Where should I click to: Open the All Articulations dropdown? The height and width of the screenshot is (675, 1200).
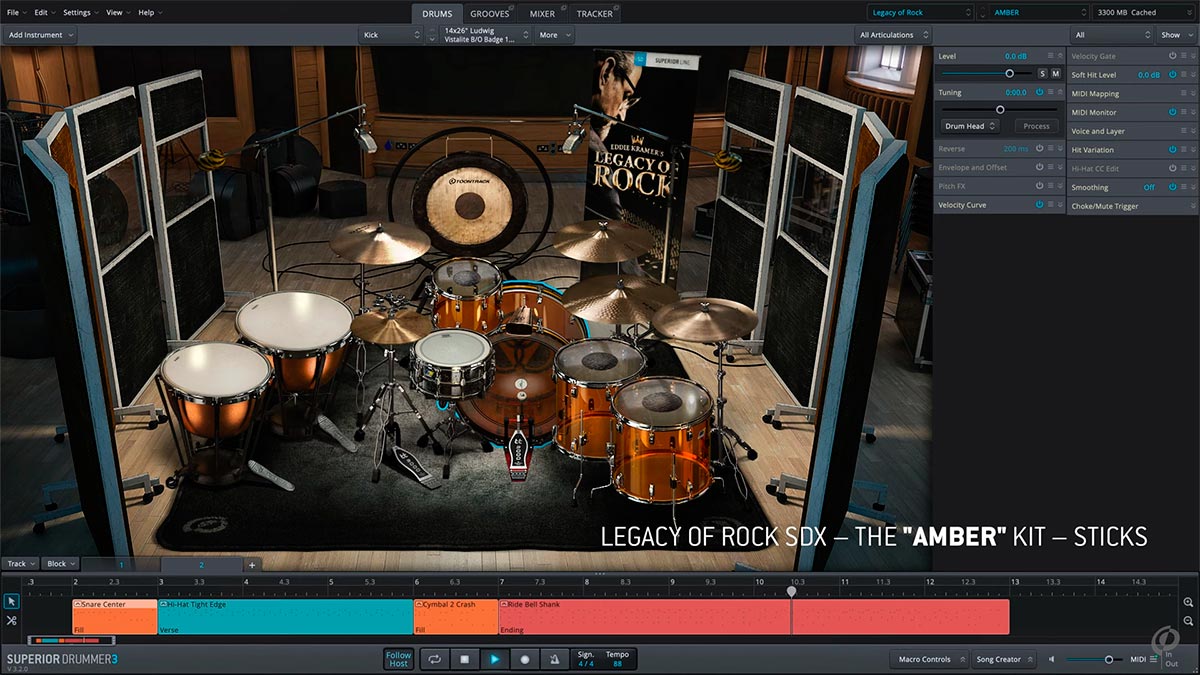pyautogui.click(x=894, y=35)
